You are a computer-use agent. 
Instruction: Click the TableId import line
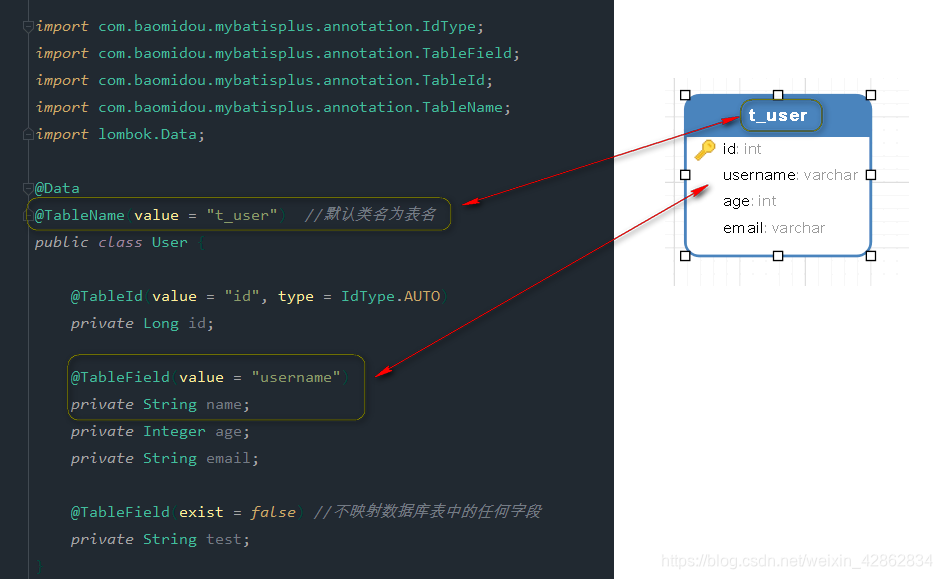pyautogui.click(x=264, y=80)
